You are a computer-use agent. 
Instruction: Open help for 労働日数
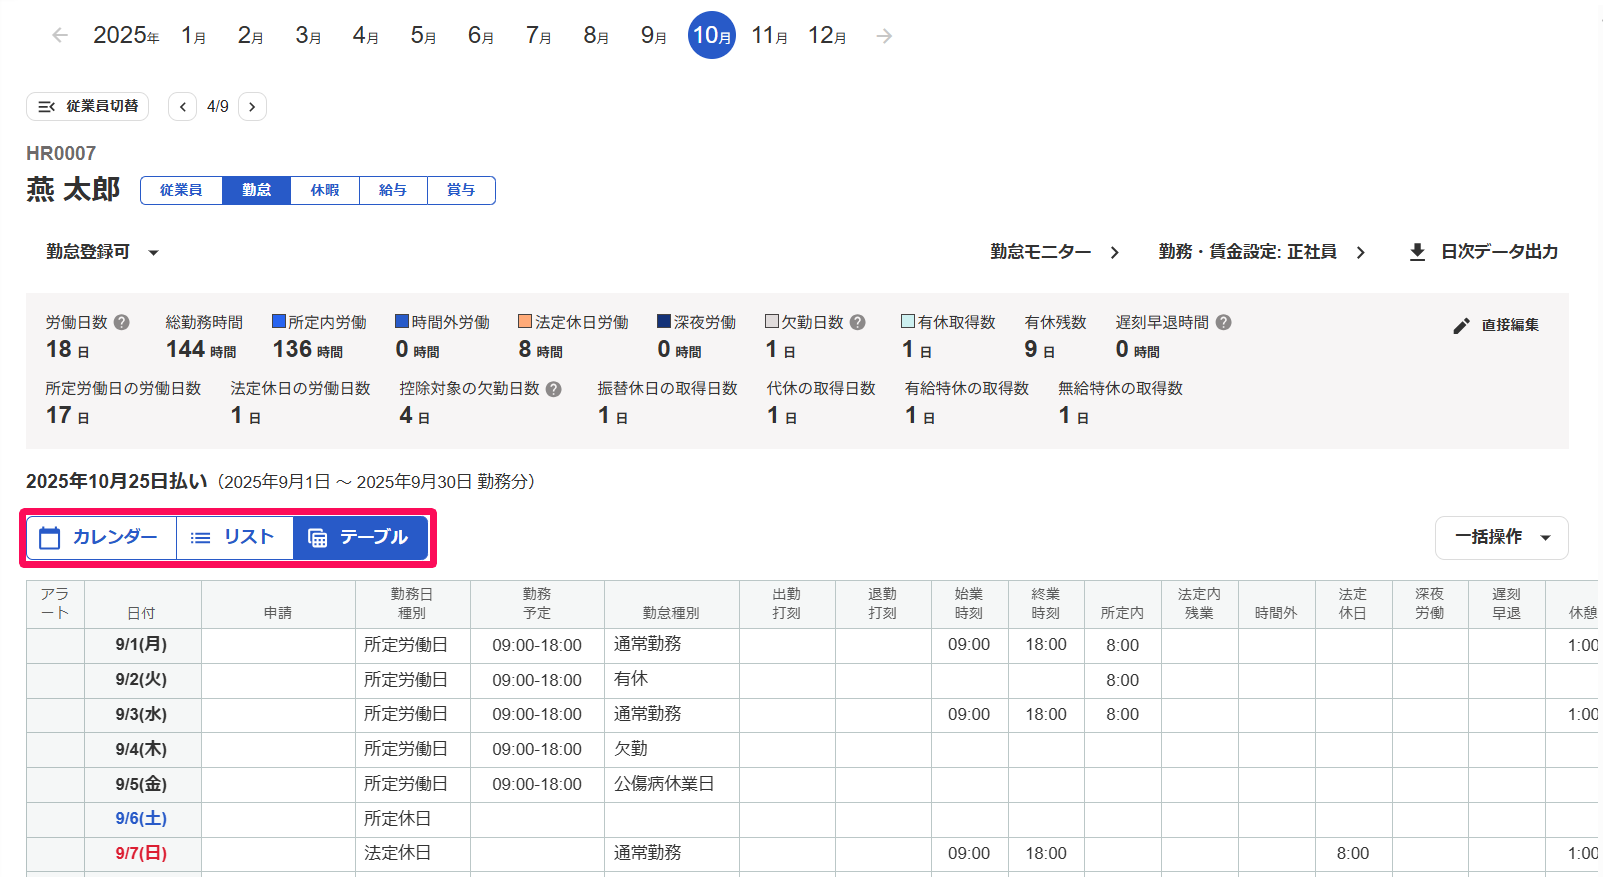122,322
